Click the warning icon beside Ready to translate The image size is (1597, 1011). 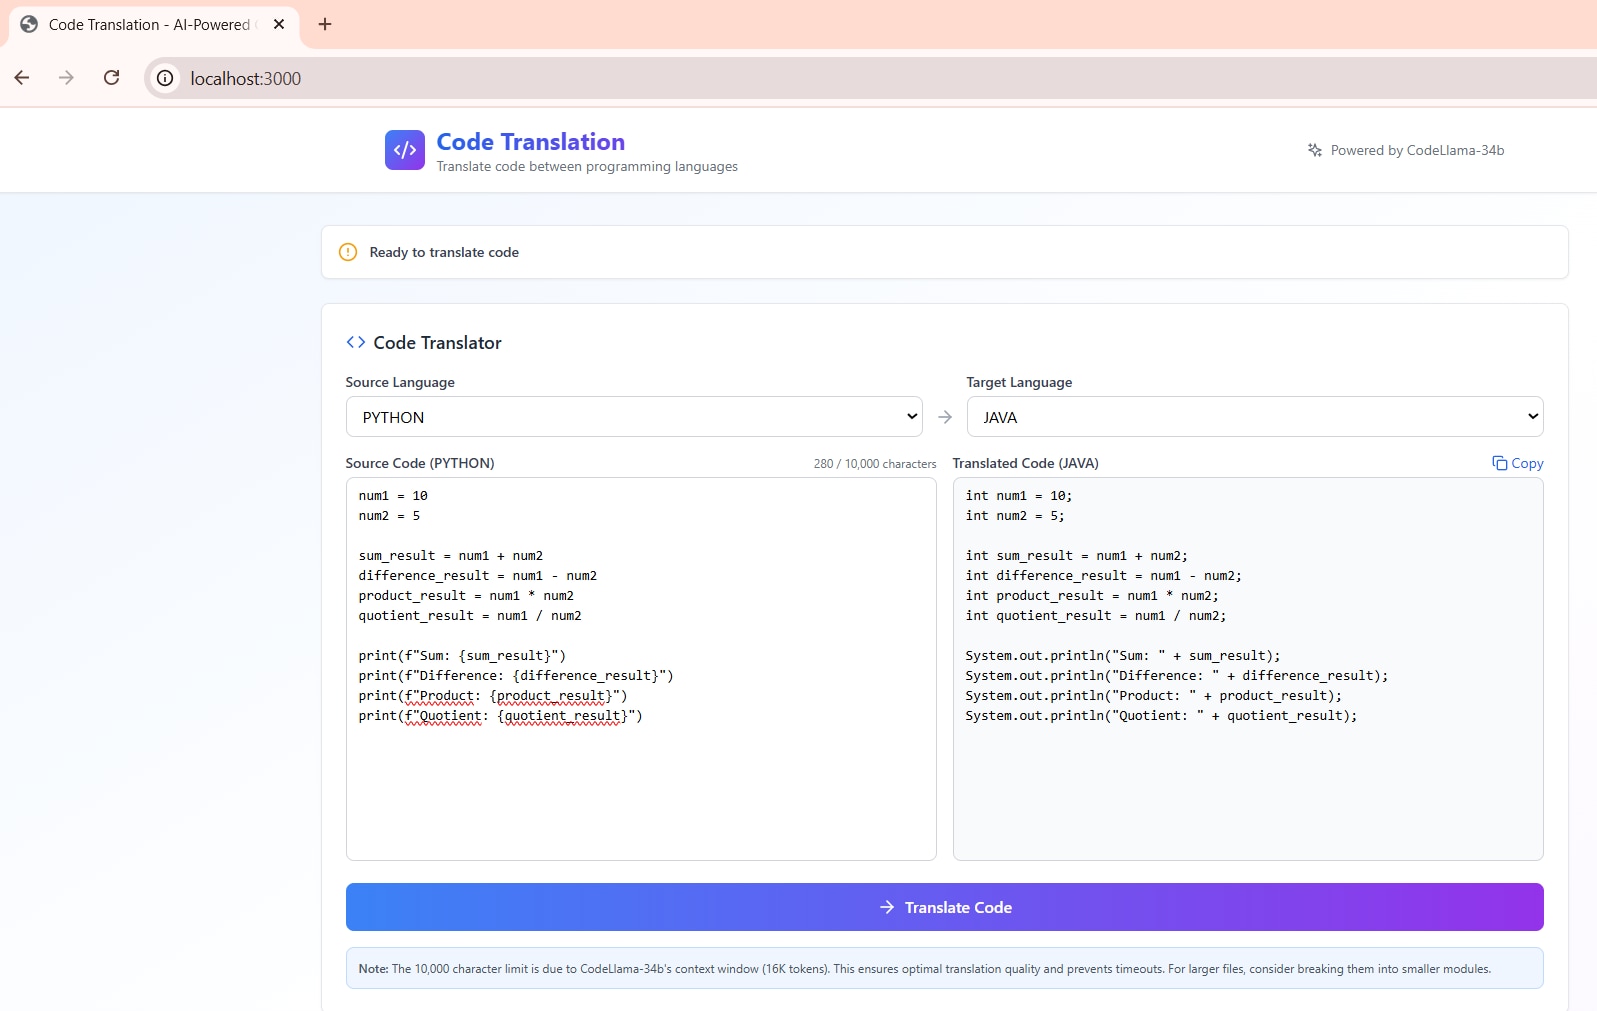coord(348,252)
